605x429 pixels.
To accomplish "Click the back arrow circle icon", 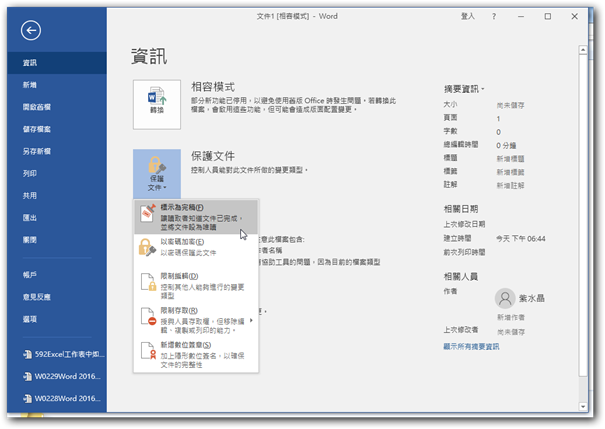I will (31, 30).
